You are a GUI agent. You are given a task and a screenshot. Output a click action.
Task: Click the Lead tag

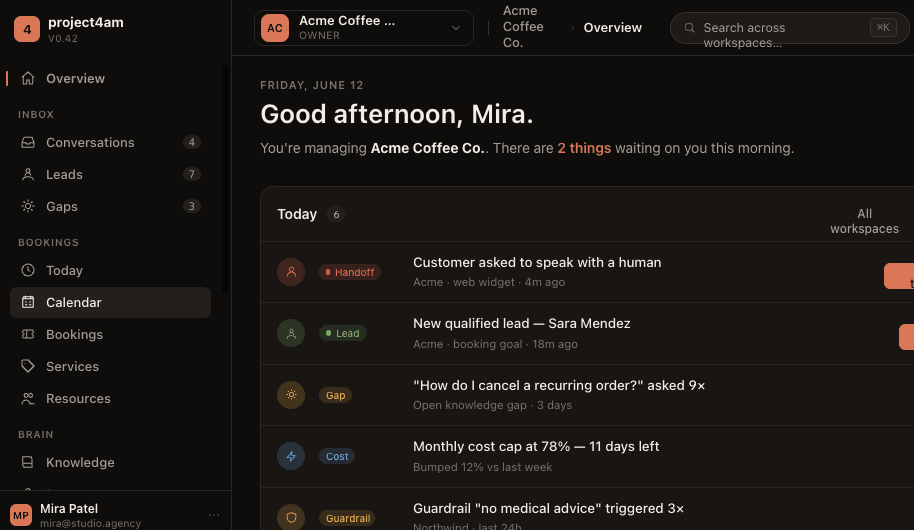[x=343, y=333]
